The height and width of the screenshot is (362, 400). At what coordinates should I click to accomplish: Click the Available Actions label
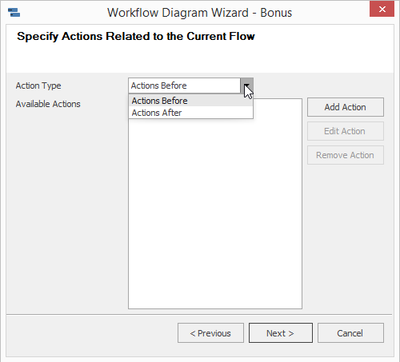click(x=48, y=104)
